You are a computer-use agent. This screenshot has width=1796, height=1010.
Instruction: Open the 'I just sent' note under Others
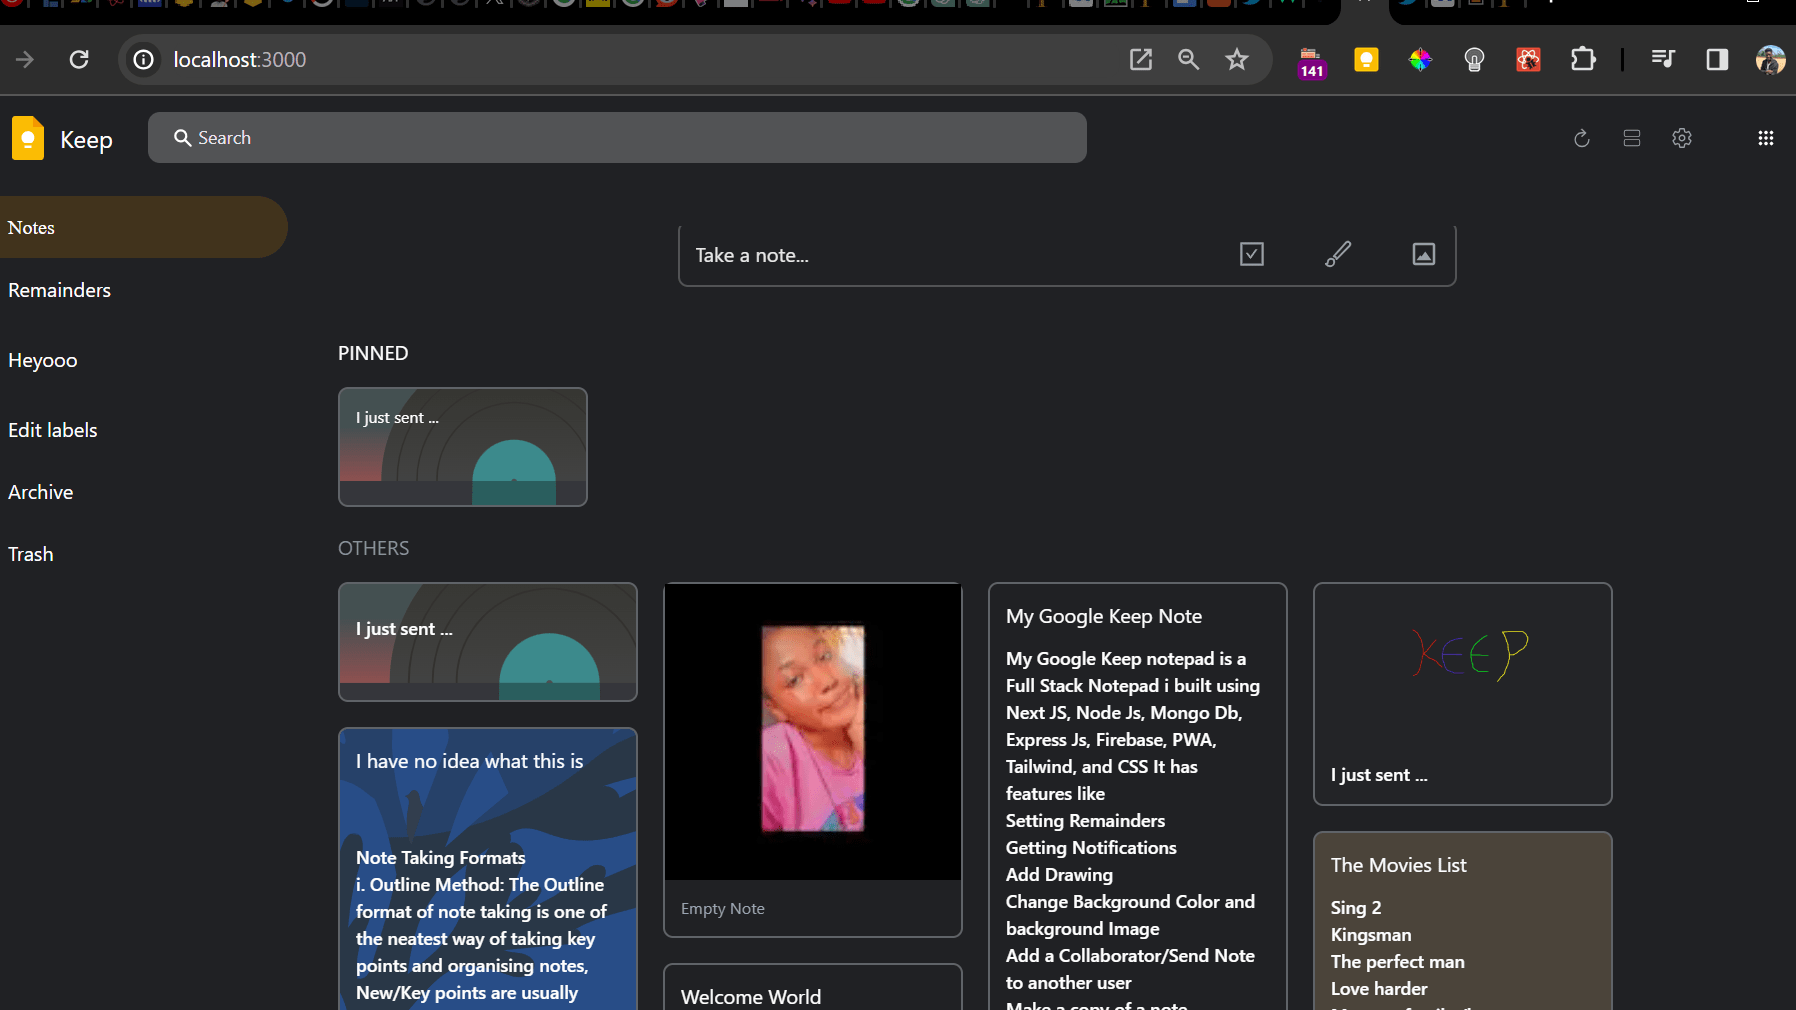click(x=488, y=642)
